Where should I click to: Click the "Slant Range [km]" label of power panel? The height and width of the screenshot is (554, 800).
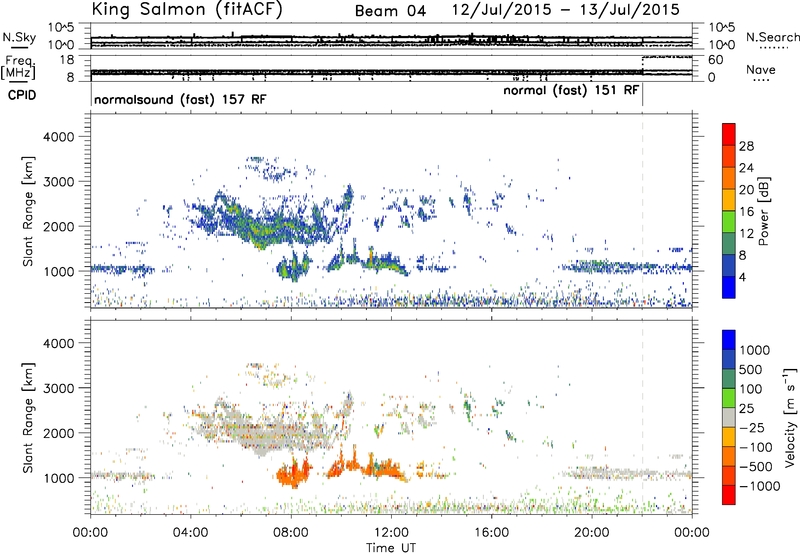pos(28,211)
